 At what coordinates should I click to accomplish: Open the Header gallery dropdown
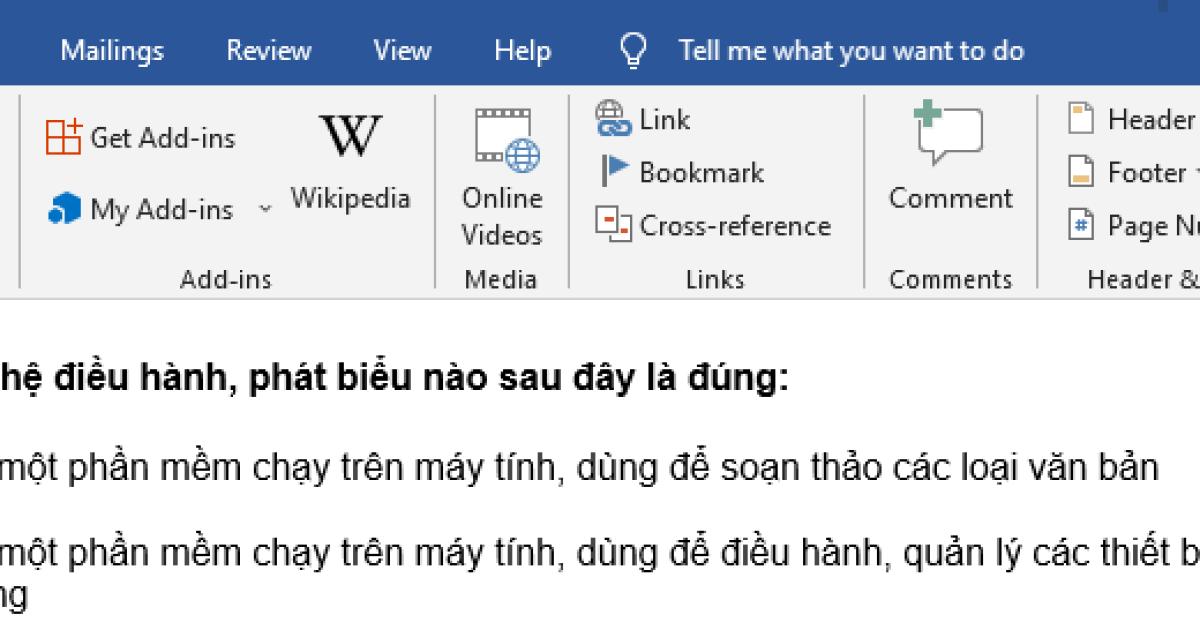pyautogui.click(x=1196, y=119)
